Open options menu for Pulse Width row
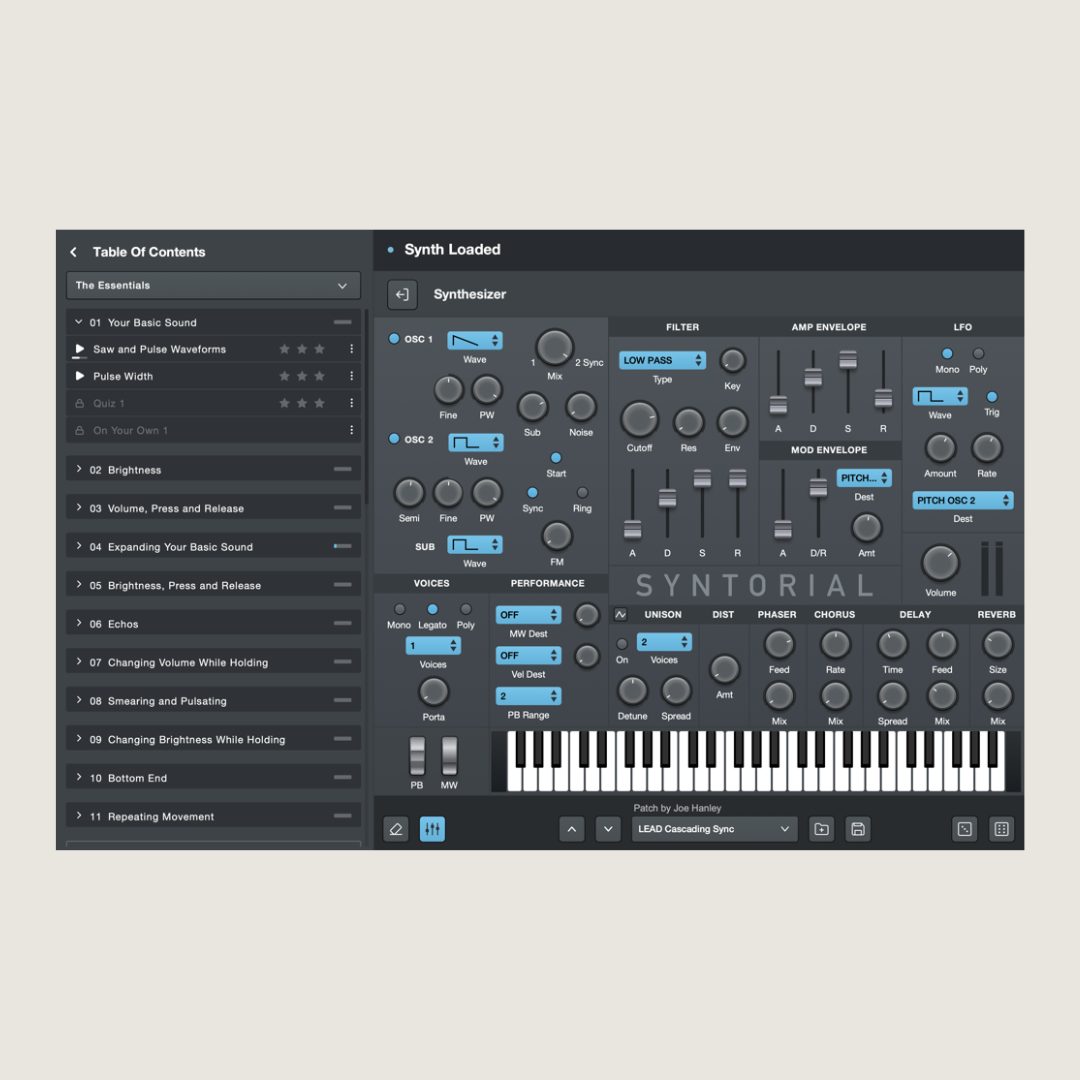1080x1080 pixels. pos(351,376)
